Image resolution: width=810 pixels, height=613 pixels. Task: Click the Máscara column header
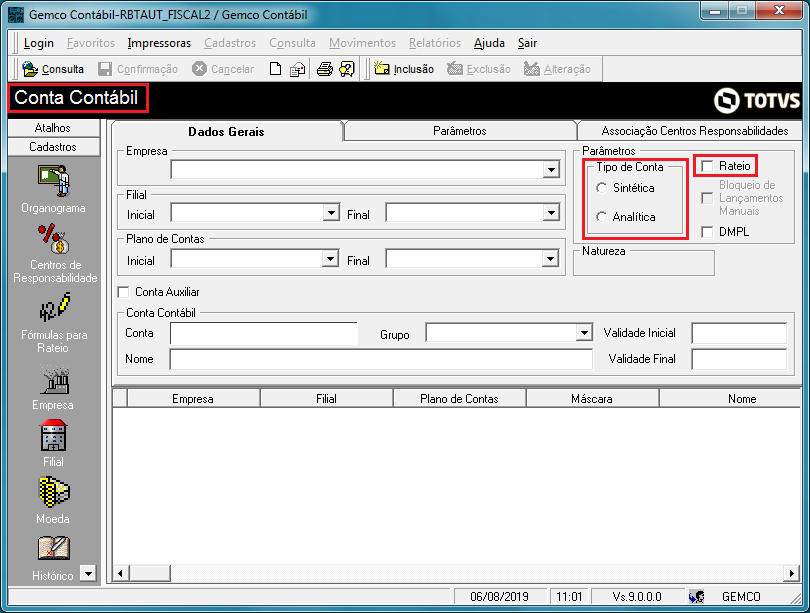pos(592,399)
